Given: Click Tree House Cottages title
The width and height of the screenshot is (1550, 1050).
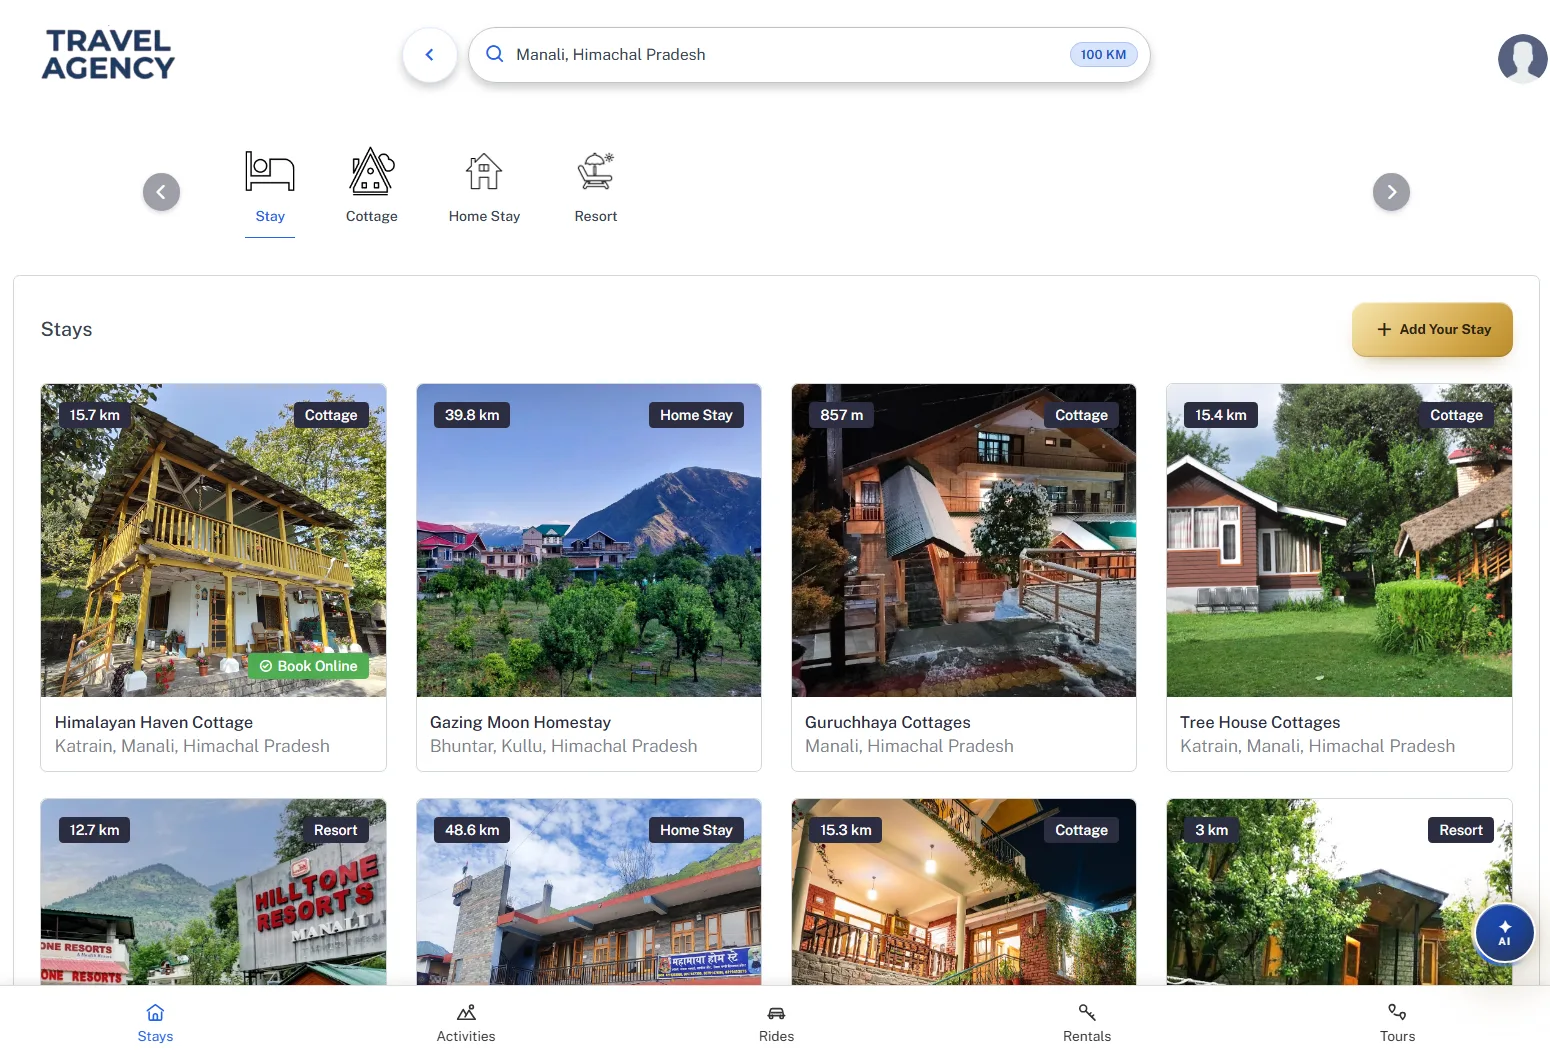Looking at the screenshot, I should [1260, 722].
